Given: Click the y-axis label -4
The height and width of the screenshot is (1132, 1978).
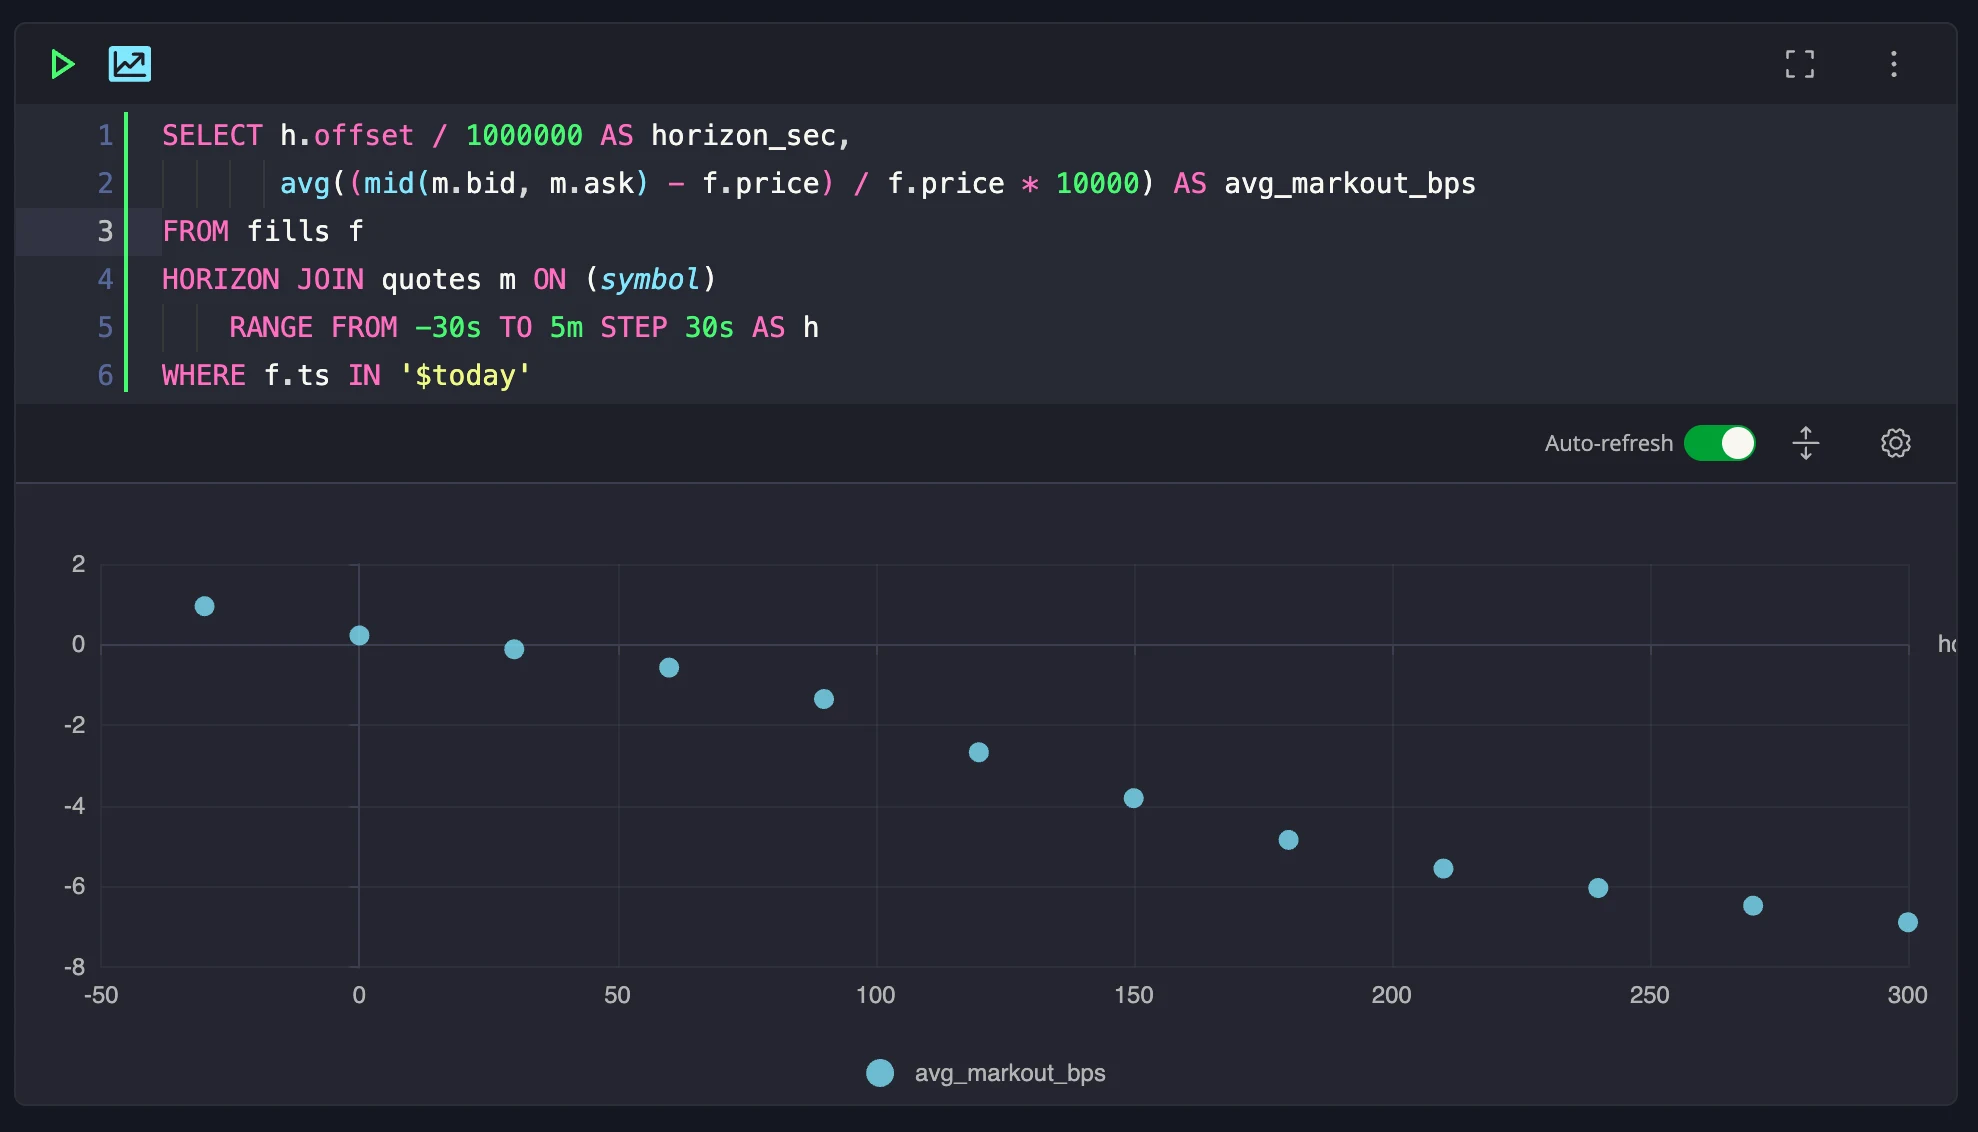Looking at the screenshot, I should pyautogui.click(x=75, y=805).
